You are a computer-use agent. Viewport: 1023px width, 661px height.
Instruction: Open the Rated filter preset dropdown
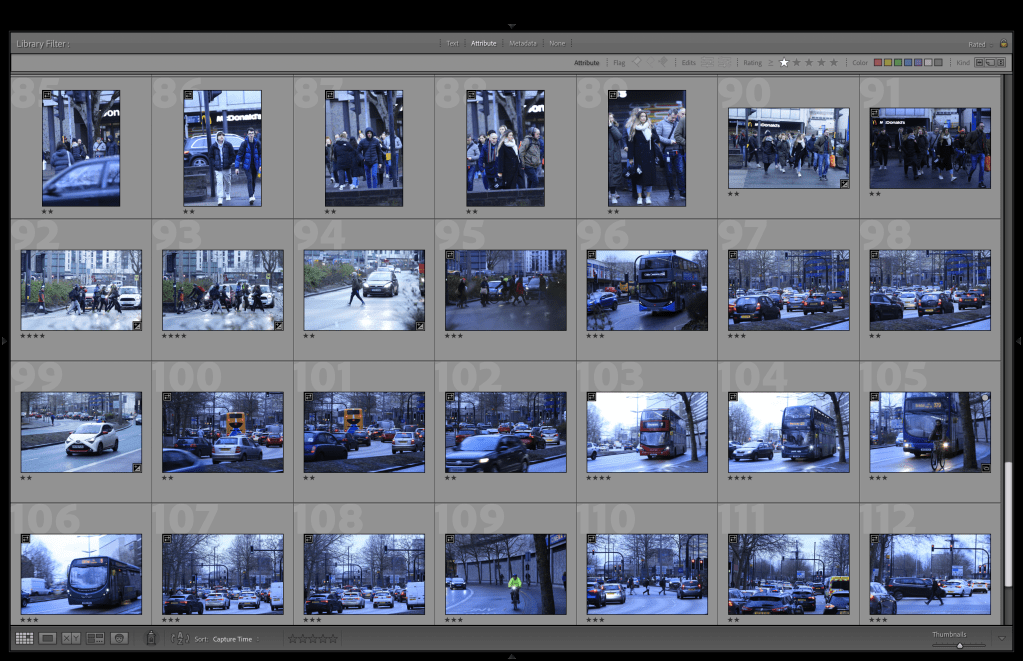(x=976, y=44)
